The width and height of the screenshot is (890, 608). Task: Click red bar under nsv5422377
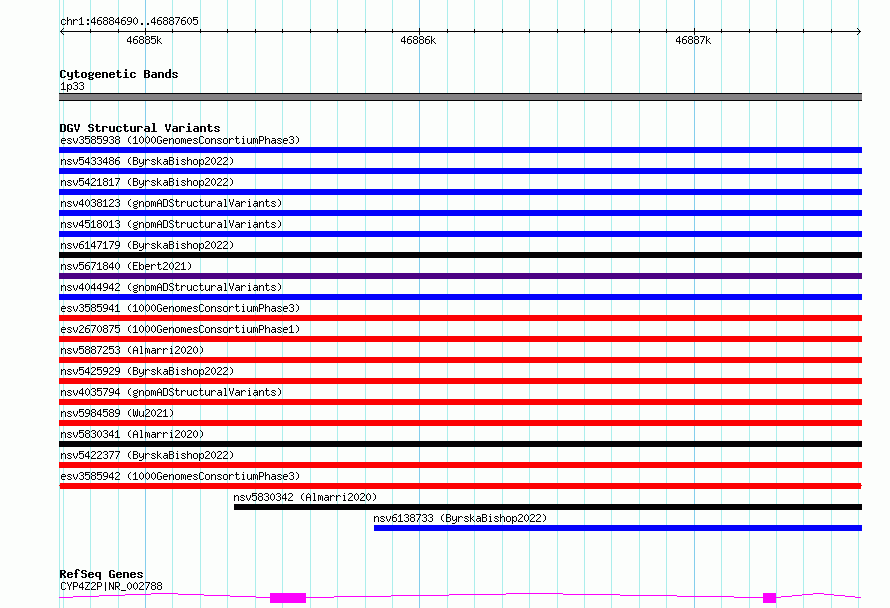pos(460,465)
